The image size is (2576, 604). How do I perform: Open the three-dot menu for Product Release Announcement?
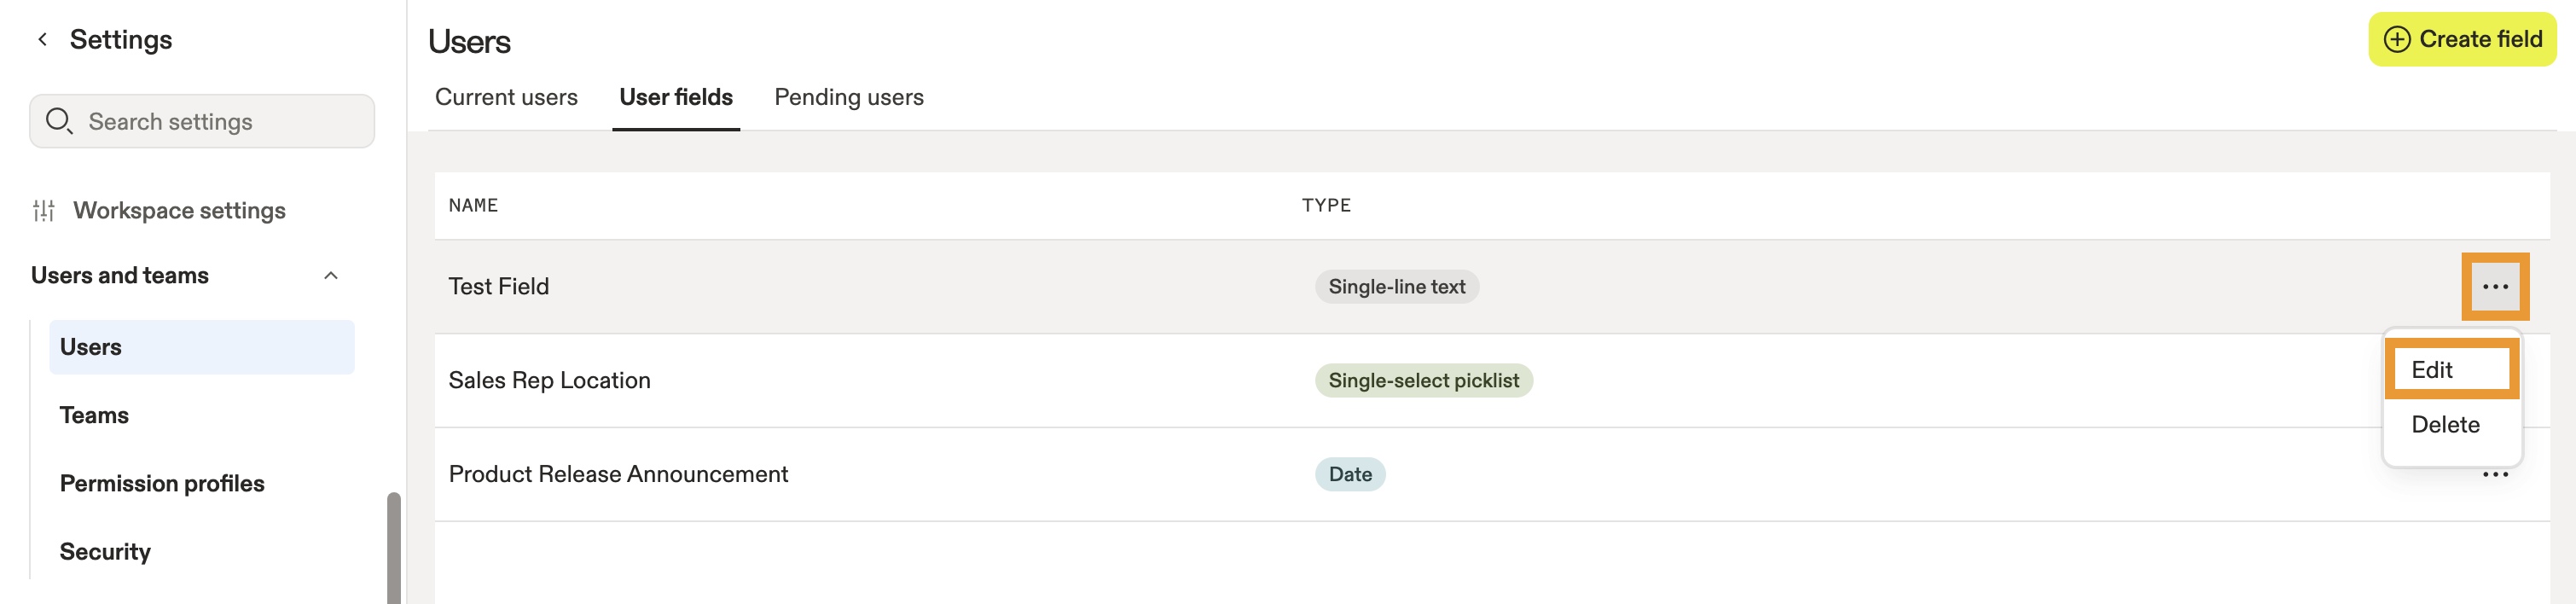(x=2494, y=474)
